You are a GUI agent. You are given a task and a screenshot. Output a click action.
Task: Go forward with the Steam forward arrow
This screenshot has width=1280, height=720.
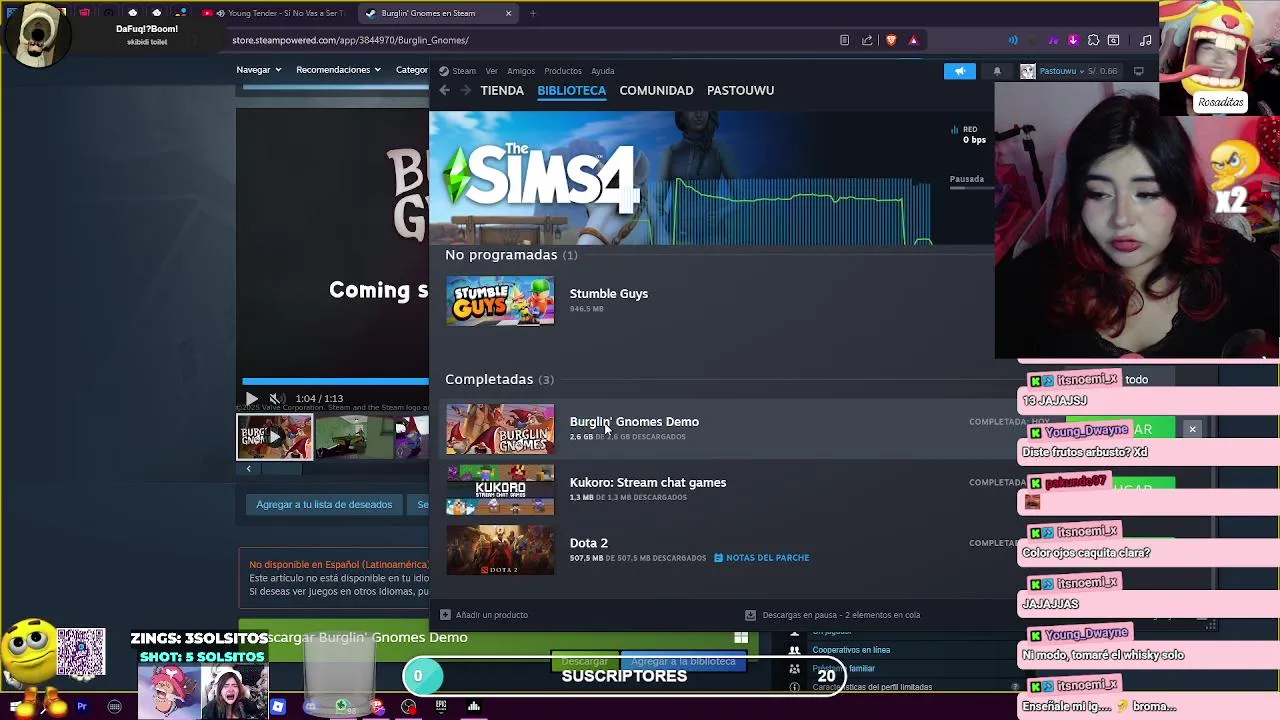(x=465, y=90)
